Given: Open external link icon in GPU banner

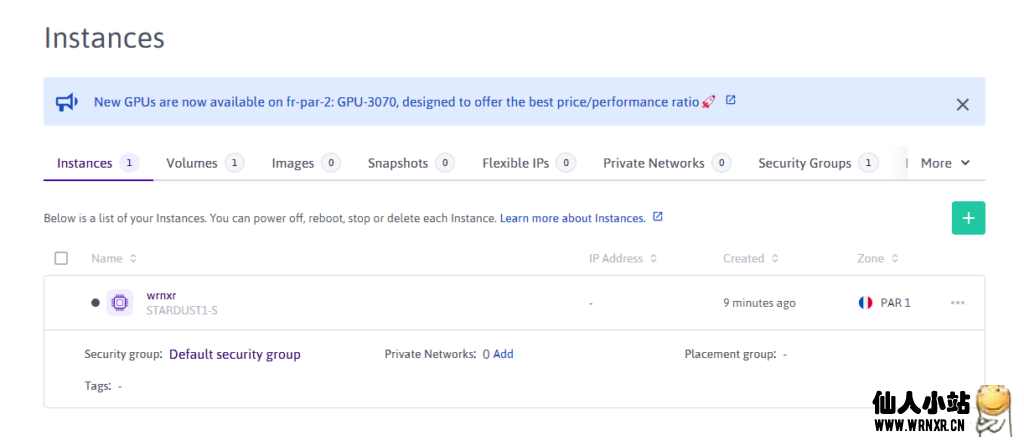Looking at the screenshot, I should tap(730, 100).
